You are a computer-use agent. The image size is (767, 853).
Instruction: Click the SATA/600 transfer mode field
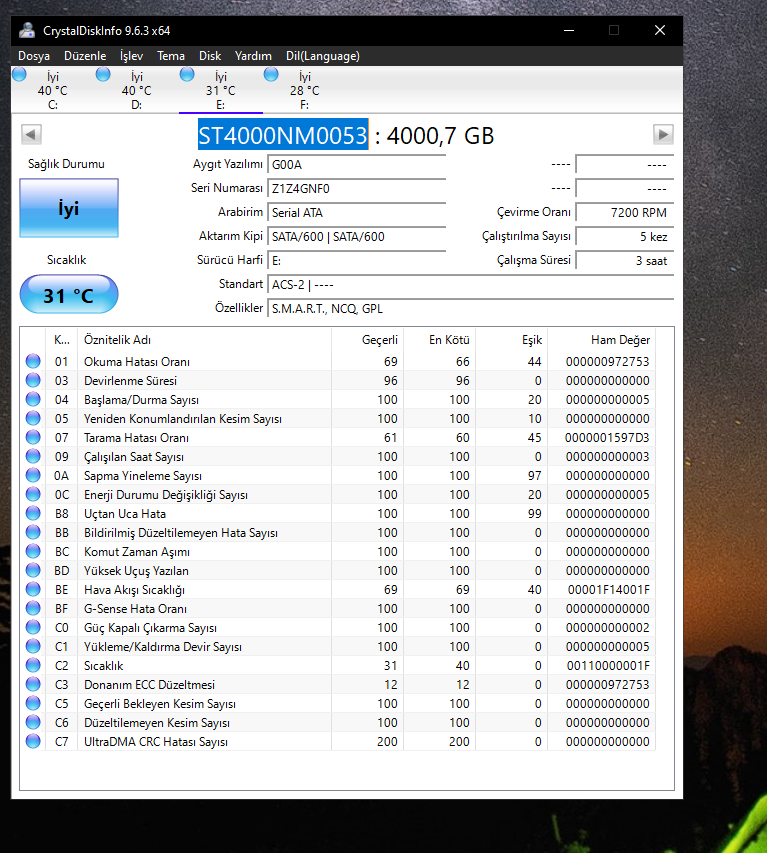click(357, 237)
